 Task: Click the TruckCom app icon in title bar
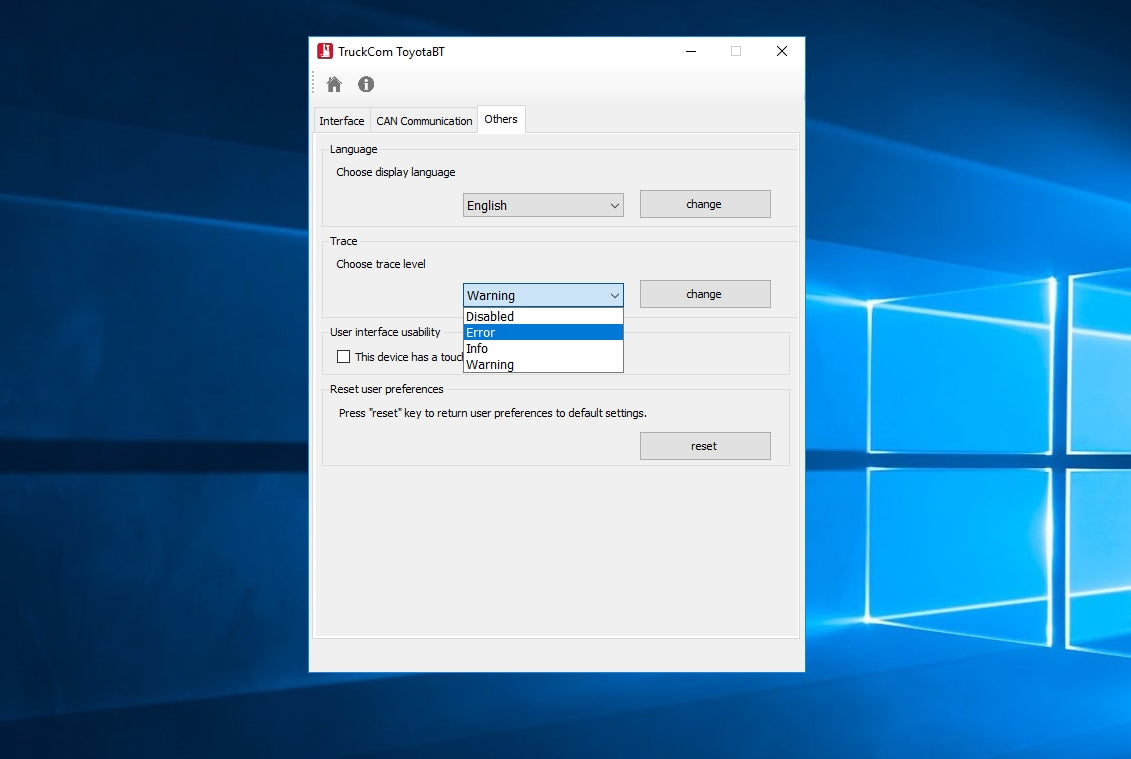pos(325,51)
